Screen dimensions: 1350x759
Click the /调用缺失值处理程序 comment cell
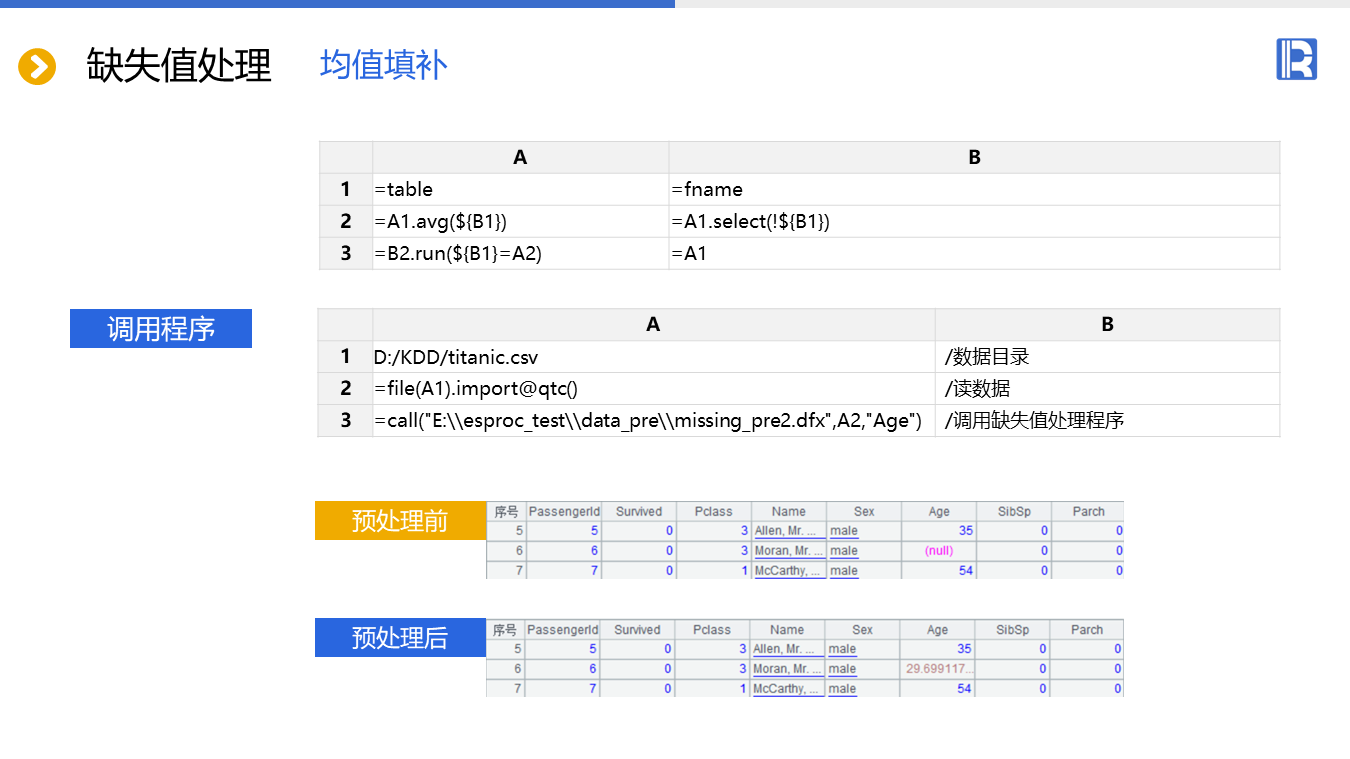(1107, 421)
